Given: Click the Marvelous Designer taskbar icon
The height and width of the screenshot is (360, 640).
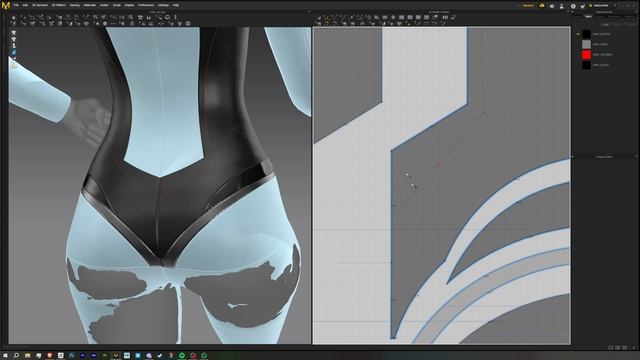Looking at the screenshot, I should click(116, 356).
